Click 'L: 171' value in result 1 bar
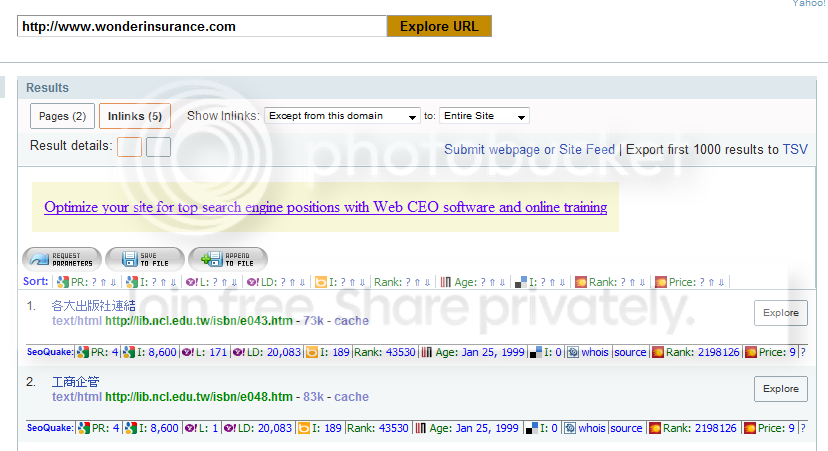This screenshot has height=451, width=828. 211,352
